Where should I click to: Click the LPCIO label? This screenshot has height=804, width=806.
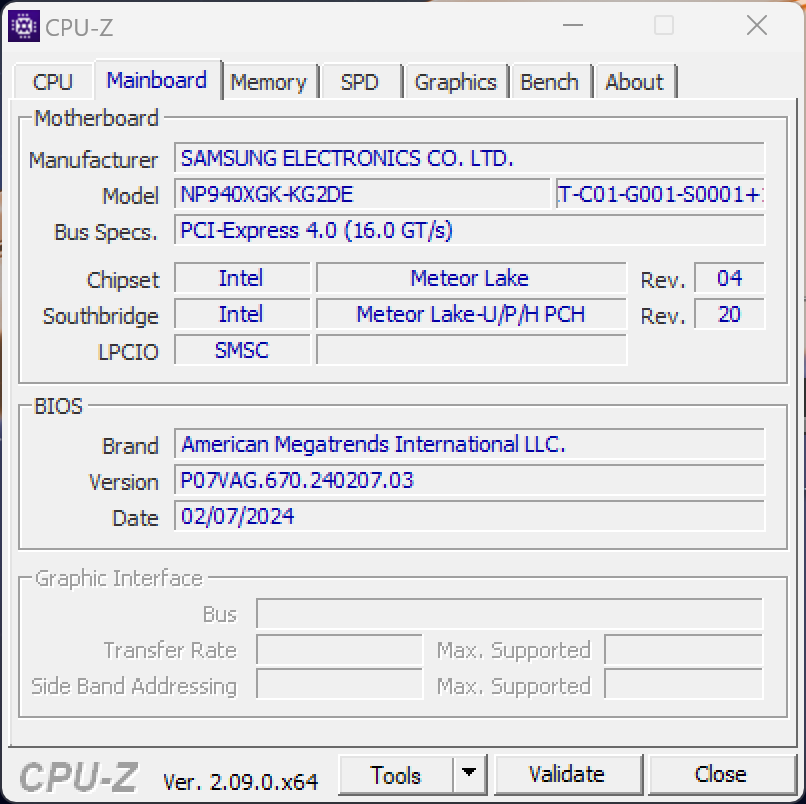click(128, 352)
